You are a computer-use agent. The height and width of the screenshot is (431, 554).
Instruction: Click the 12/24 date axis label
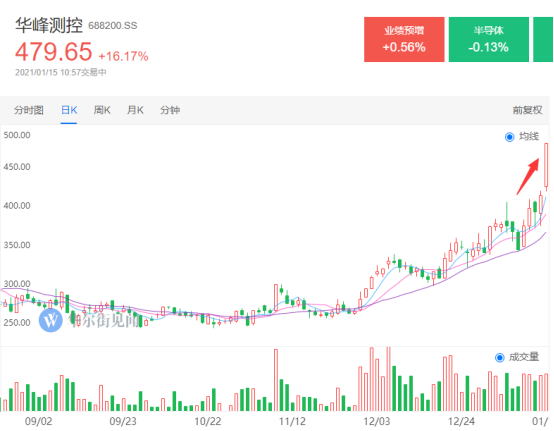point(461,421)
